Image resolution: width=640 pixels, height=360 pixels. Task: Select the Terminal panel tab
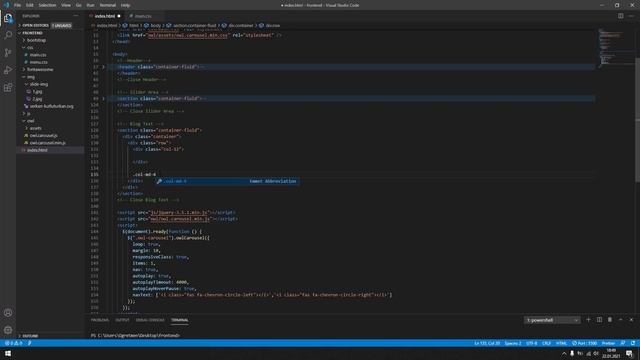coord(180,320)
